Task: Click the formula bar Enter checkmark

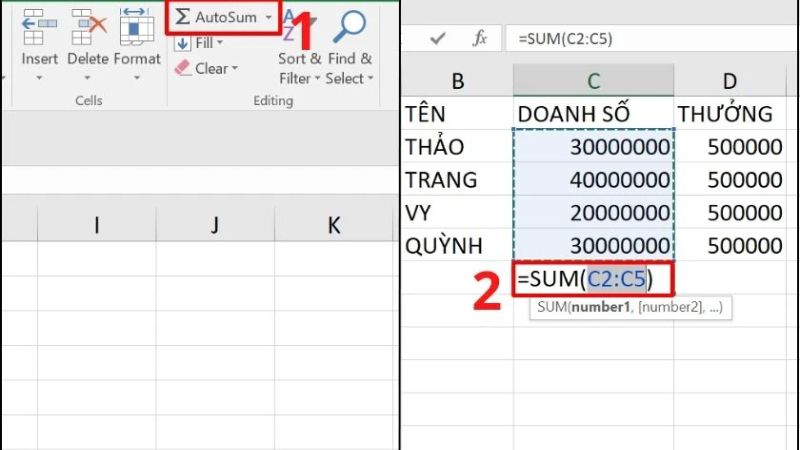Action: (438, 38)
